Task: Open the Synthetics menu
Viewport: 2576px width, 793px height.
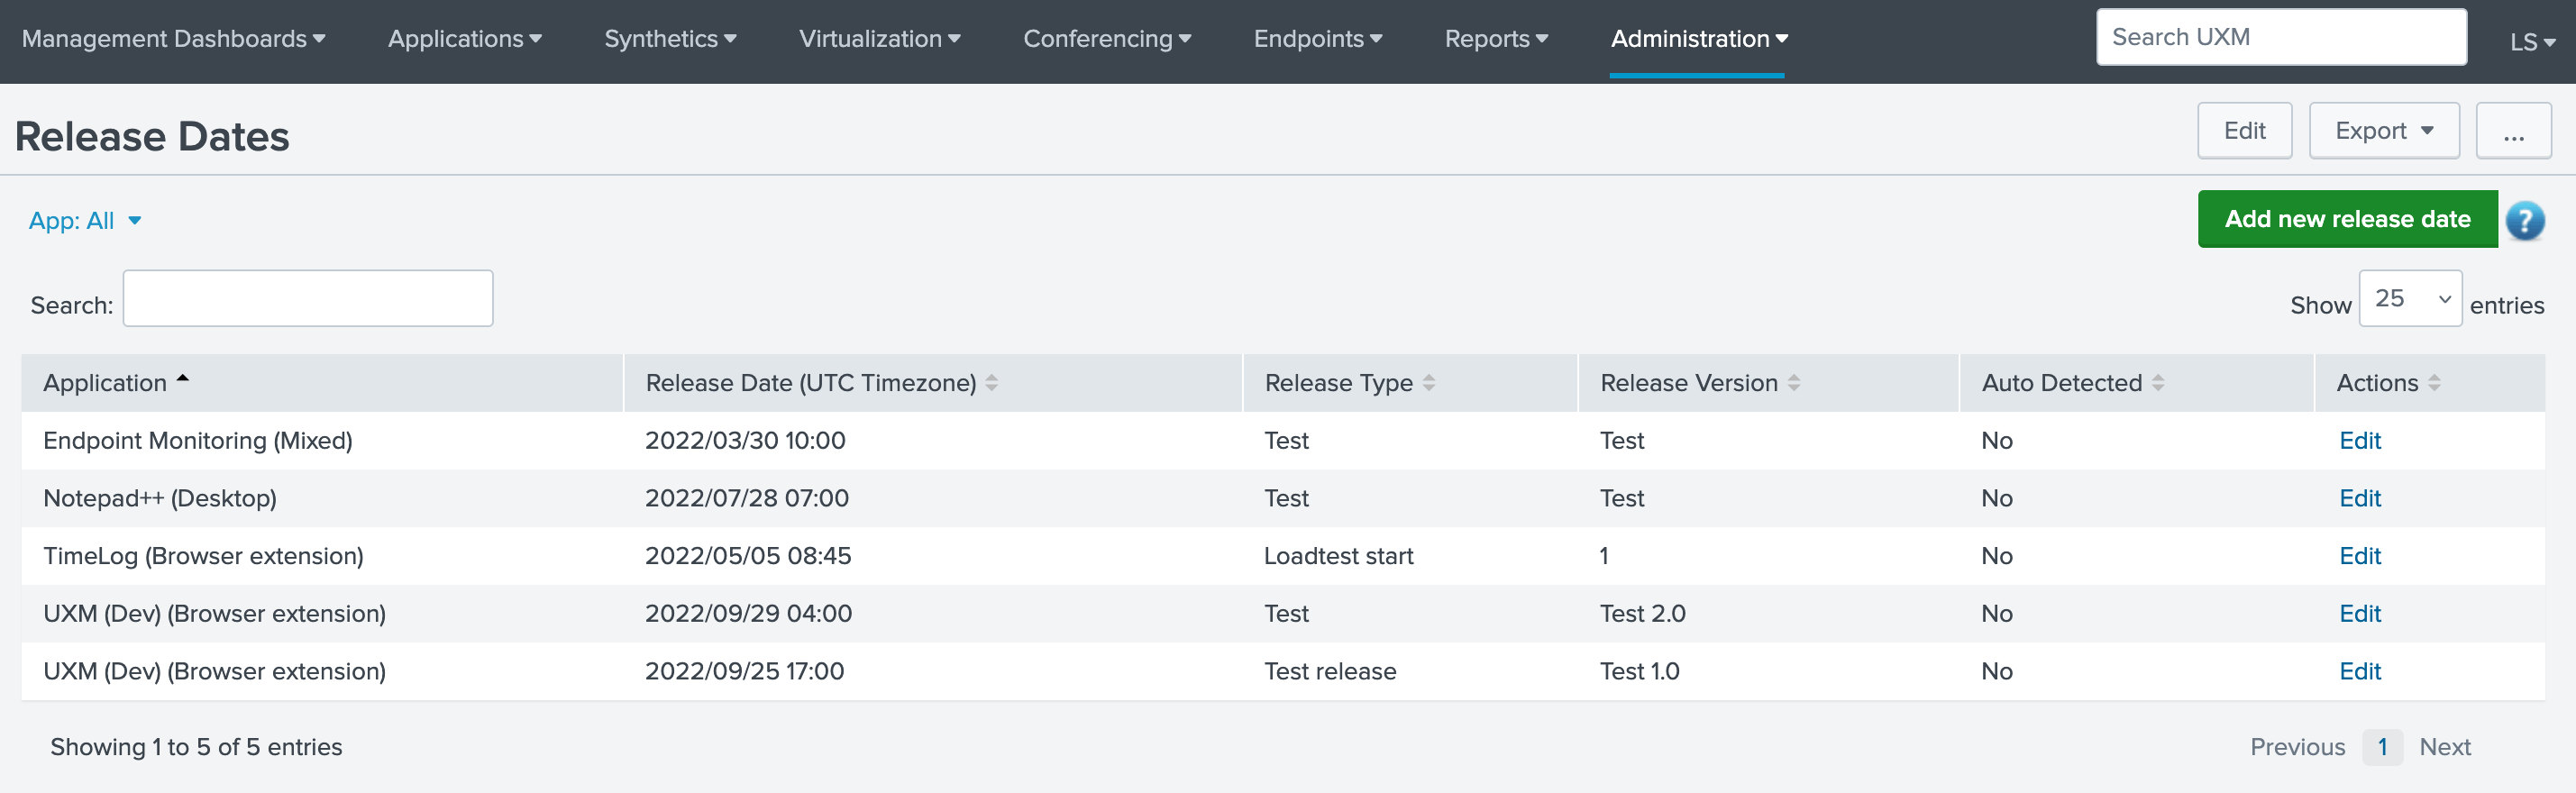Action: point(670,39)
